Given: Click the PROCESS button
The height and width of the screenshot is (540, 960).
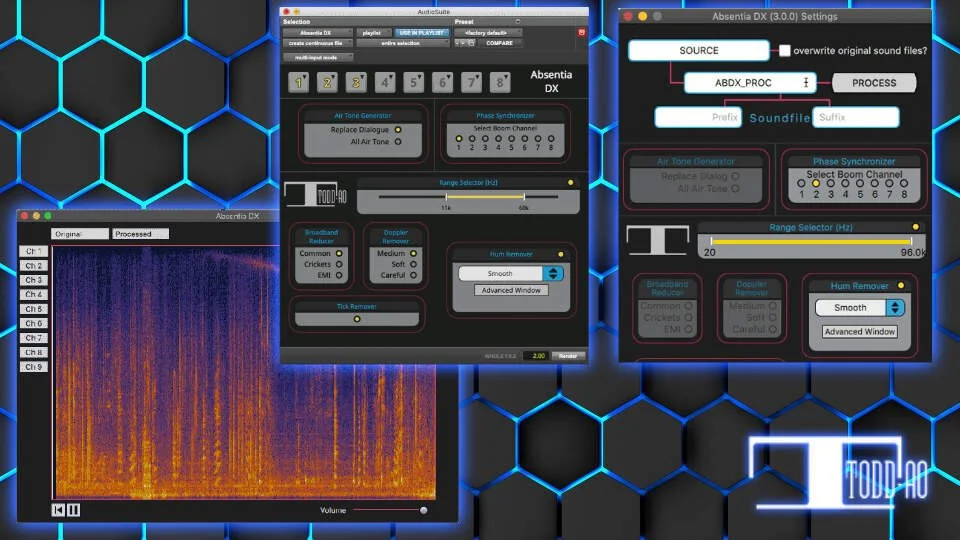Looking at the screenshot, I should (874, 83).
